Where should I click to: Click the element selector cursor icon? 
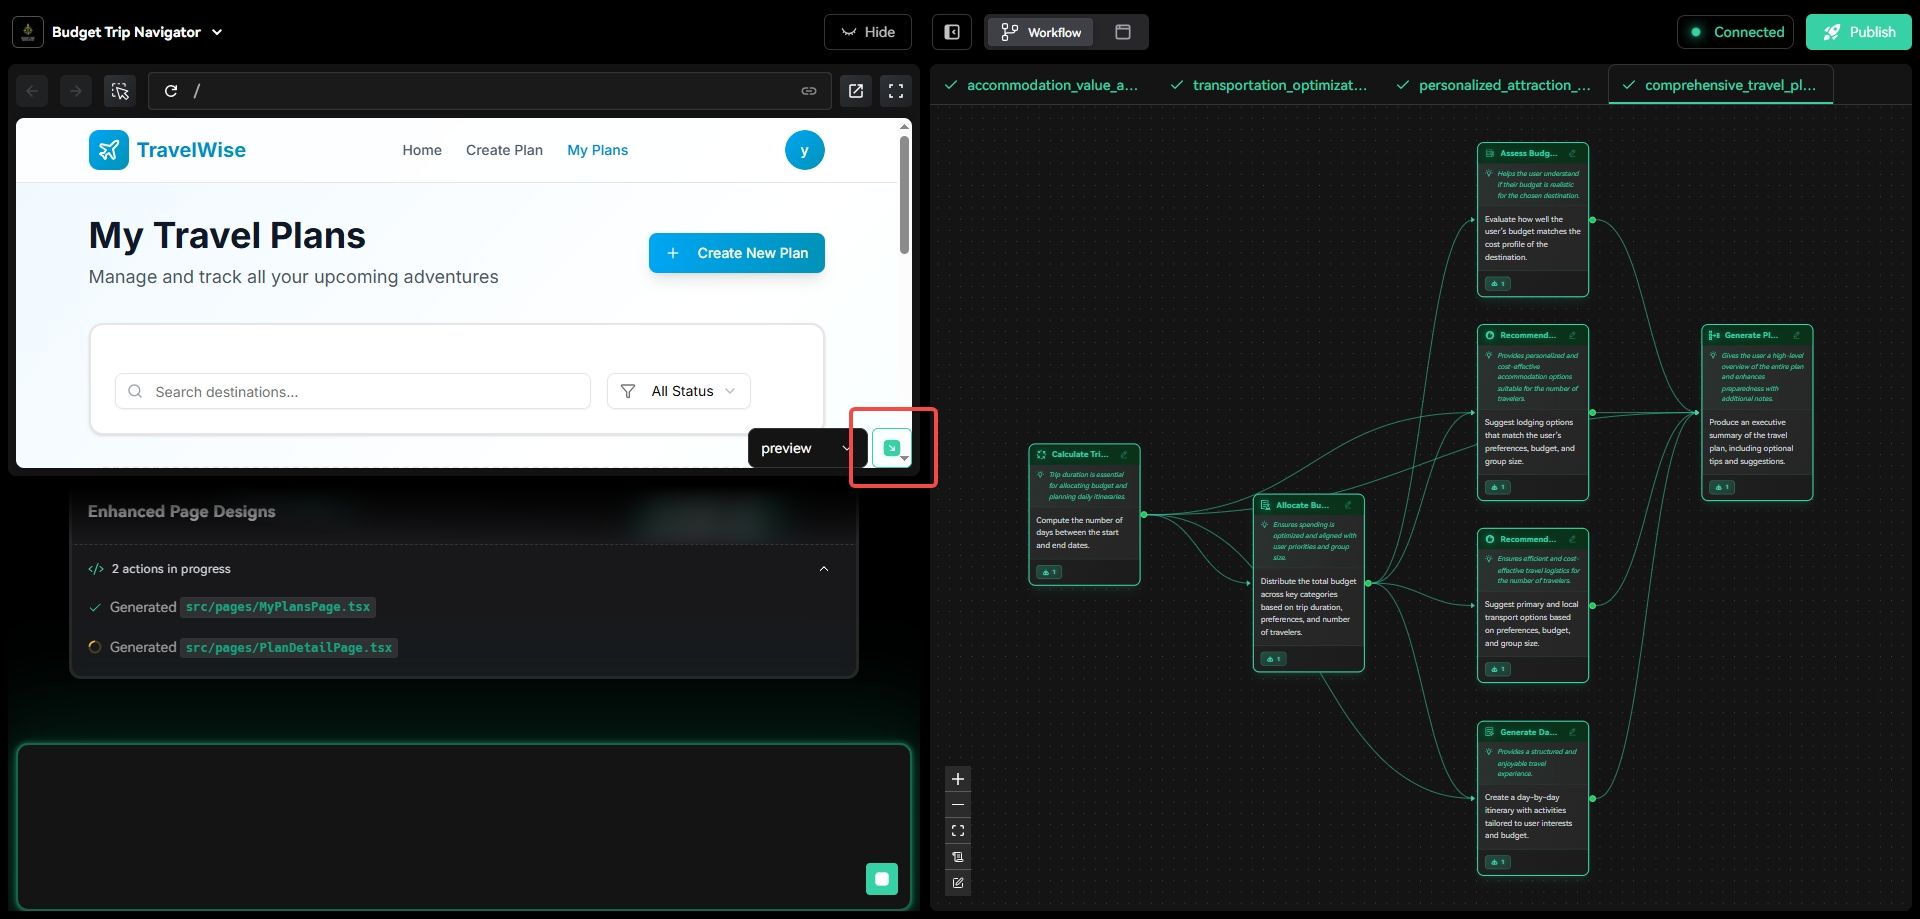click(x=120, y=91)
